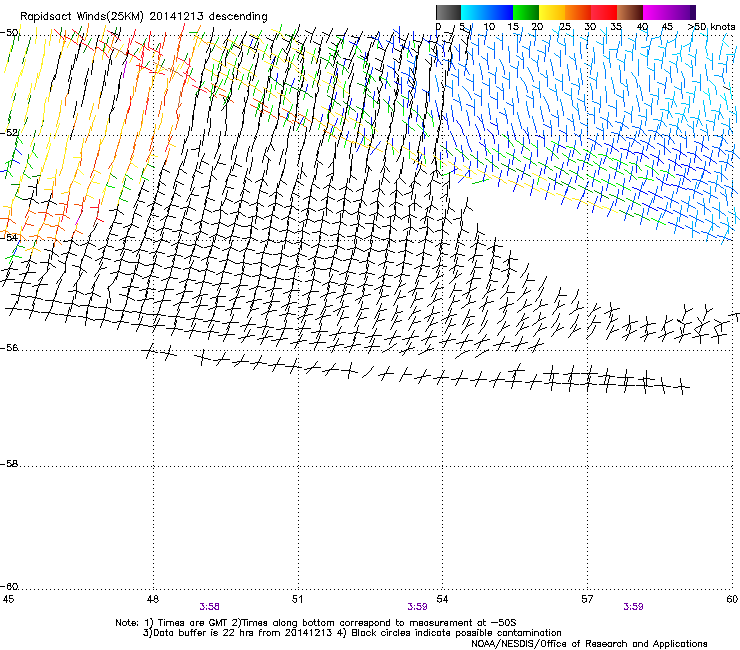
Task: Click the longitude label '51'
Action: (297, 599)
